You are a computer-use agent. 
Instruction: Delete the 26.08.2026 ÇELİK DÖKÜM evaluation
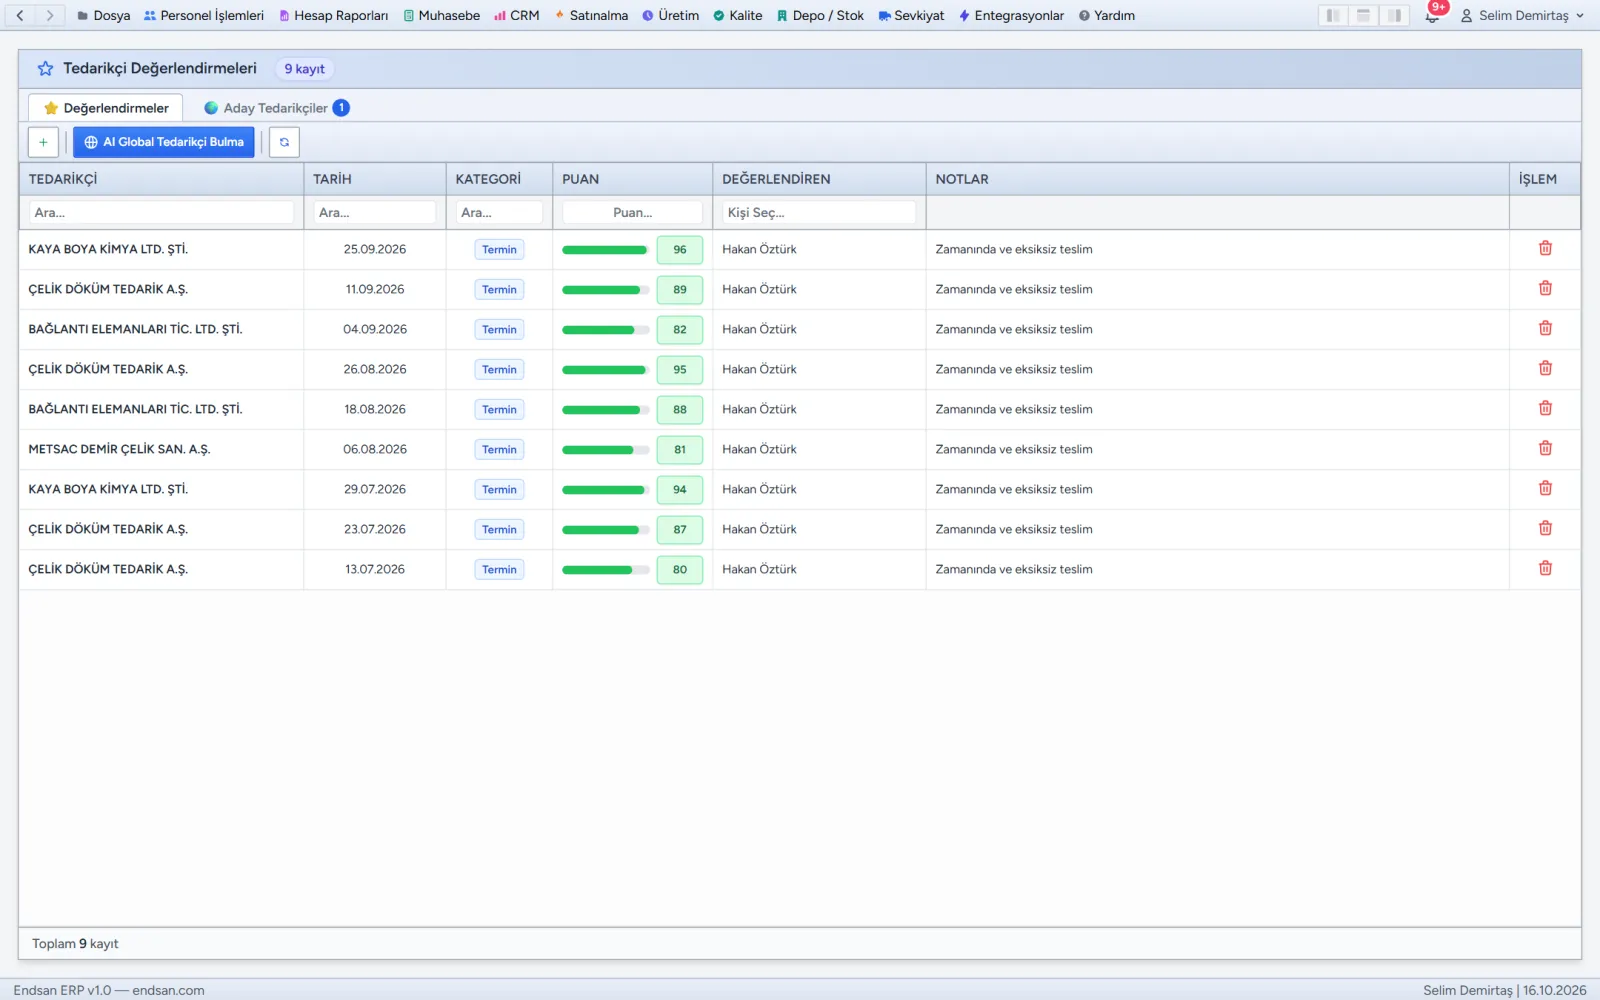click(1545, 368)
